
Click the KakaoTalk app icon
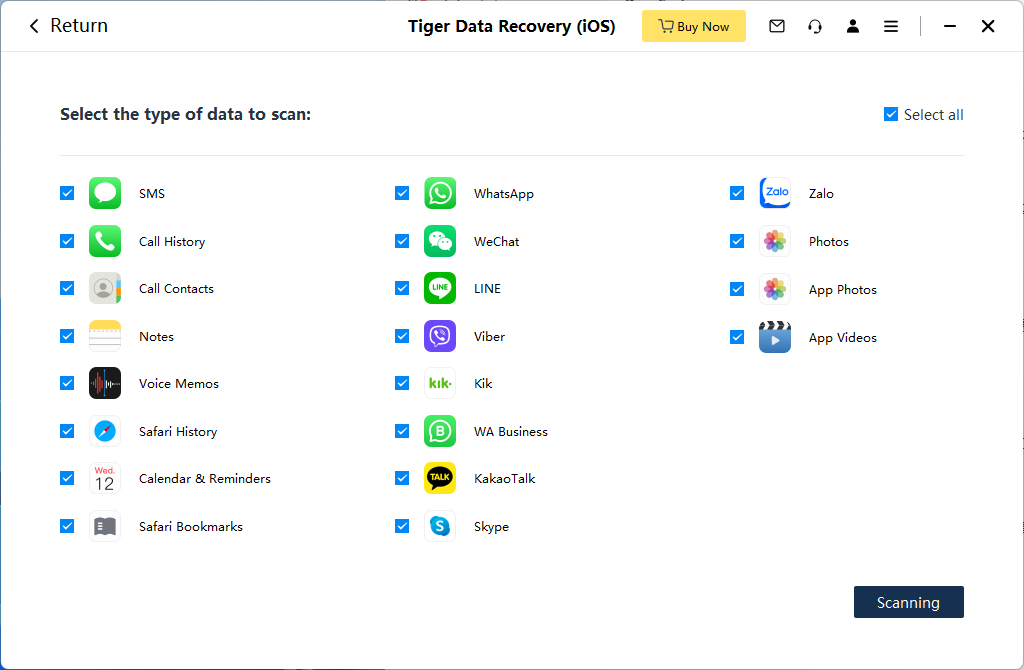pos(440,478)
